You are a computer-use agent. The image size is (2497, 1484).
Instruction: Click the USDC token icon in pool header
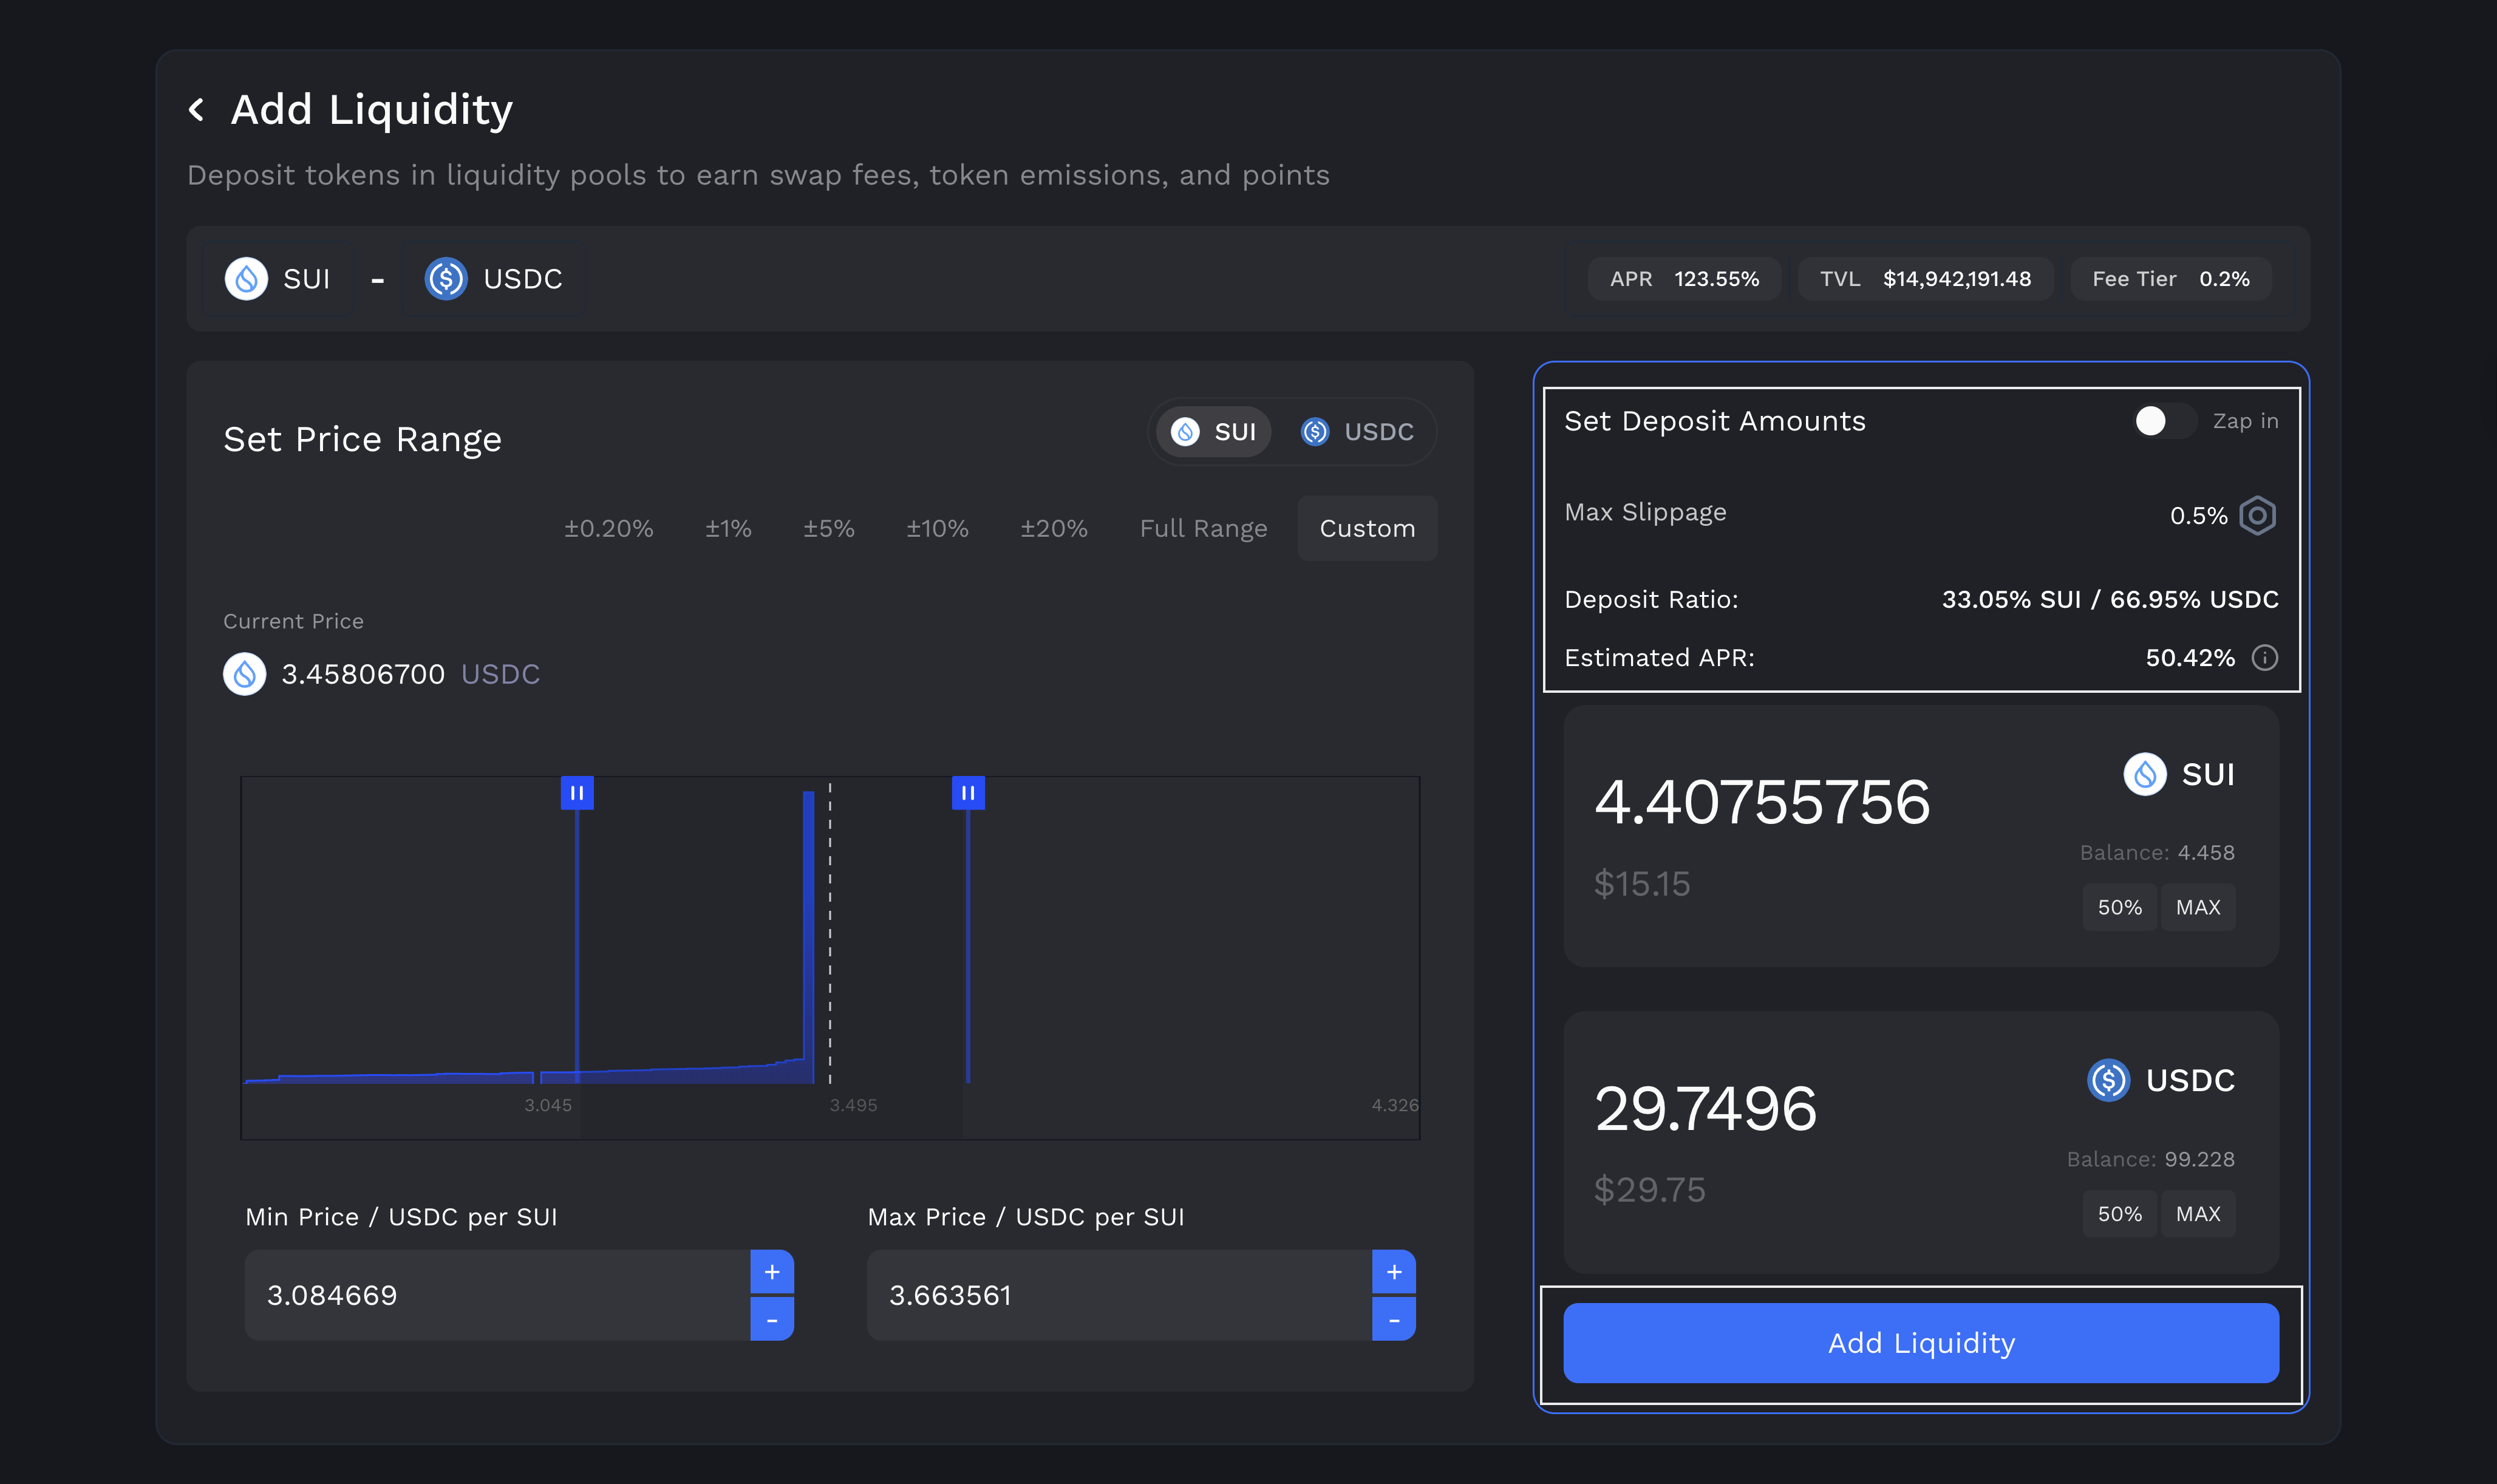(446, 279)
